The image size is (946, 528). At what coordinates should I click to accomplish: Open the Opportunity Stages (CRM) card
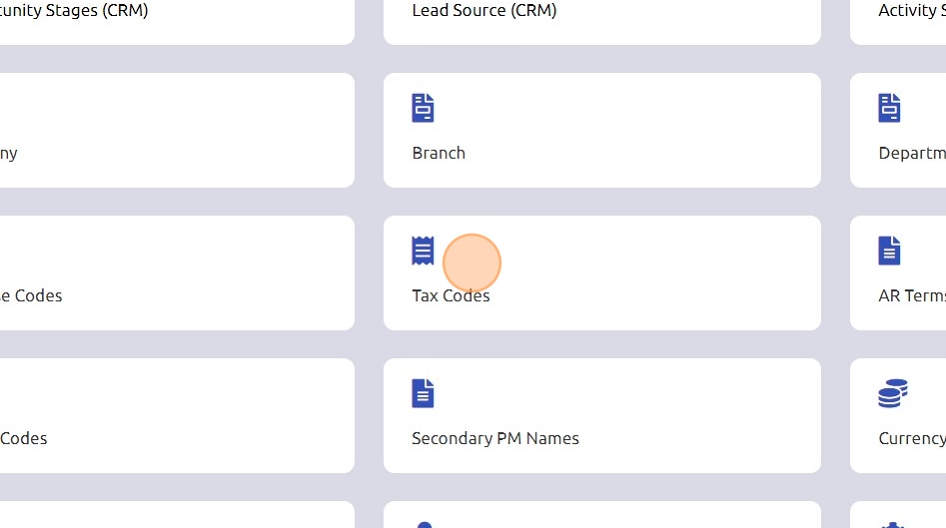point(74,11)
